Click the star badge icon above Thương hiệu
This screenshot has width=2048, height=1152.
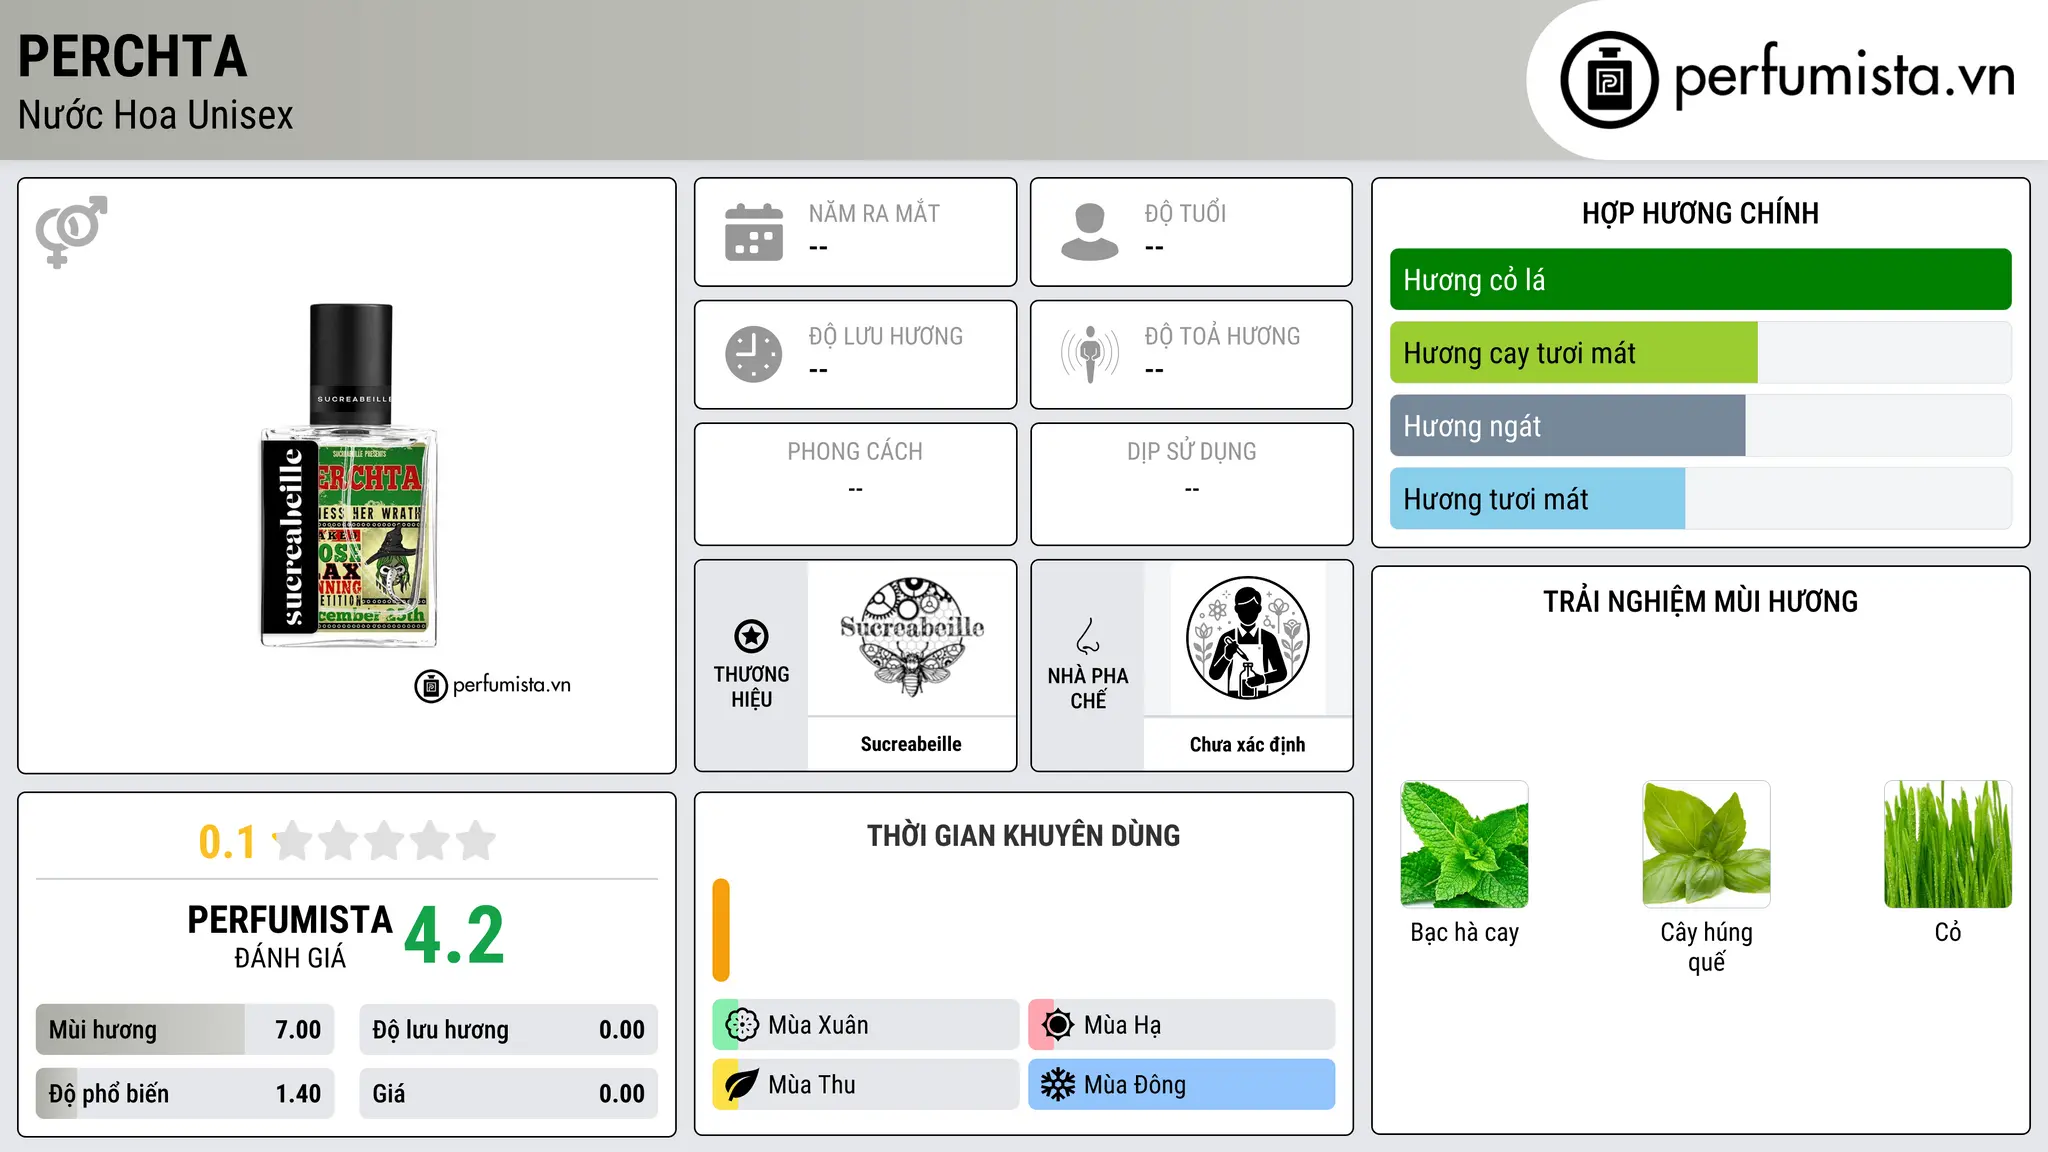751,636
